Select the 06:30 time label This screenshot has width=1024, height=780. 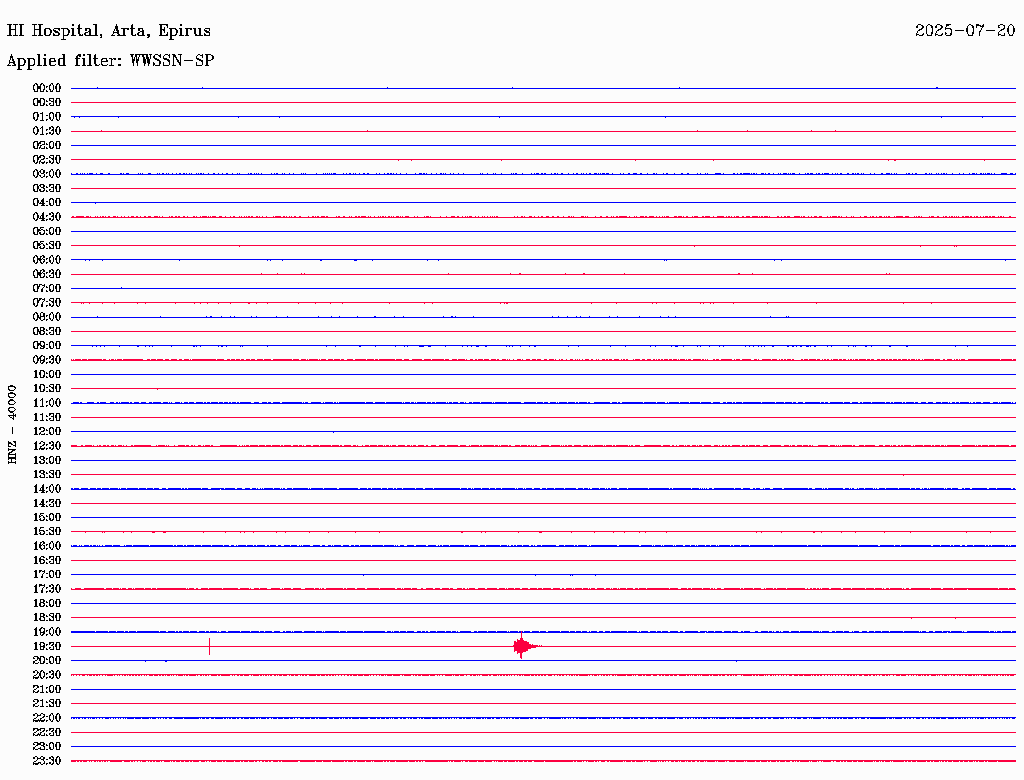pyautogui.click(x=47, y=274)
